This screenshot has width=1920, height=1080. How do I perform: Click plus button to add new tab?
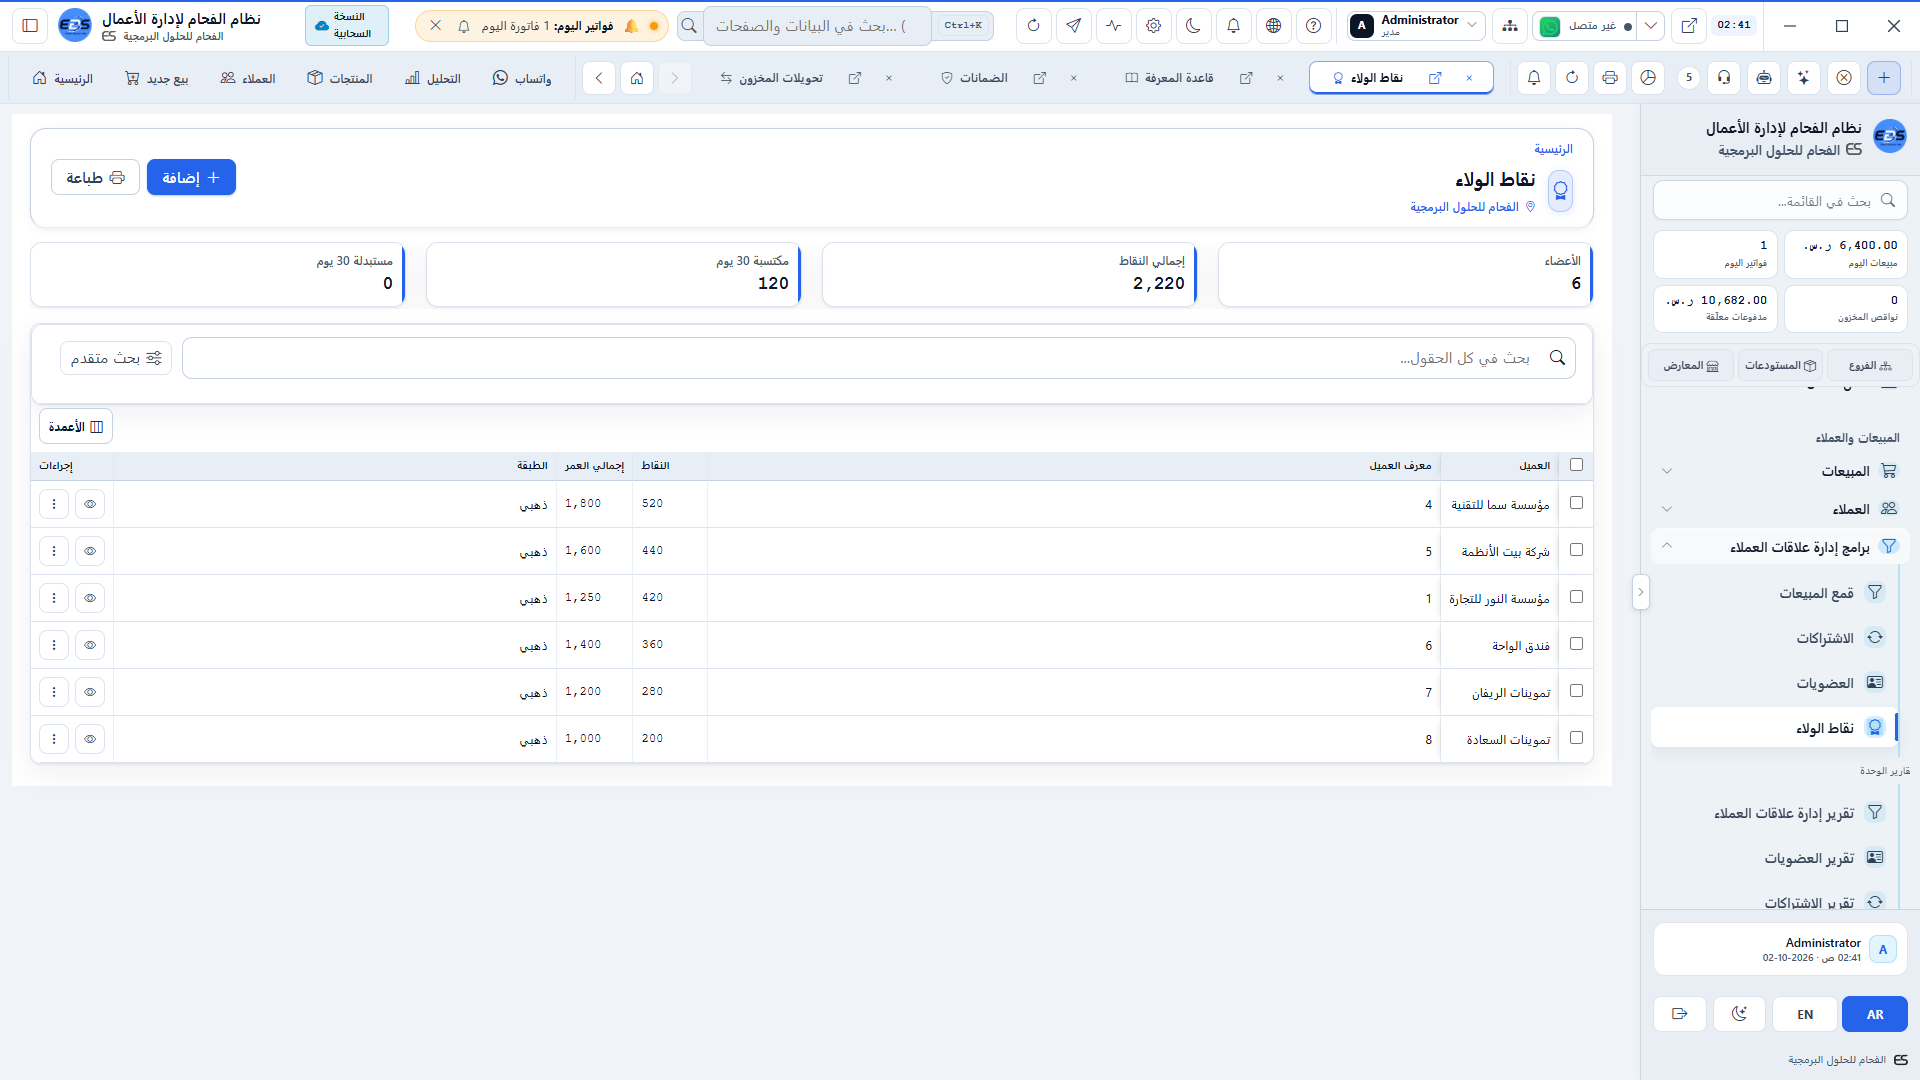[1883, 78]
